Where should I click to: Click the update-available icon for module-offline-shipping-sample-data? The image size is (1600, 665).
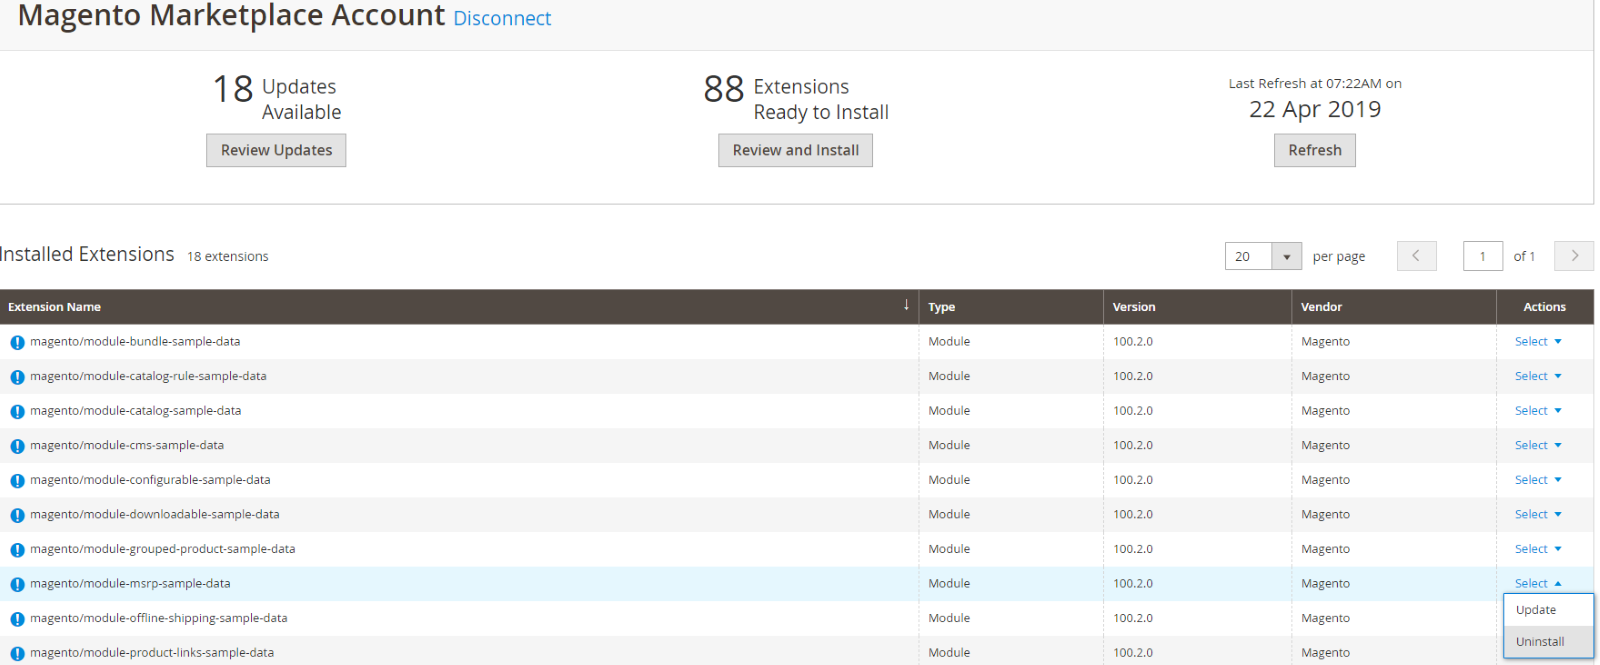point(17,619)
